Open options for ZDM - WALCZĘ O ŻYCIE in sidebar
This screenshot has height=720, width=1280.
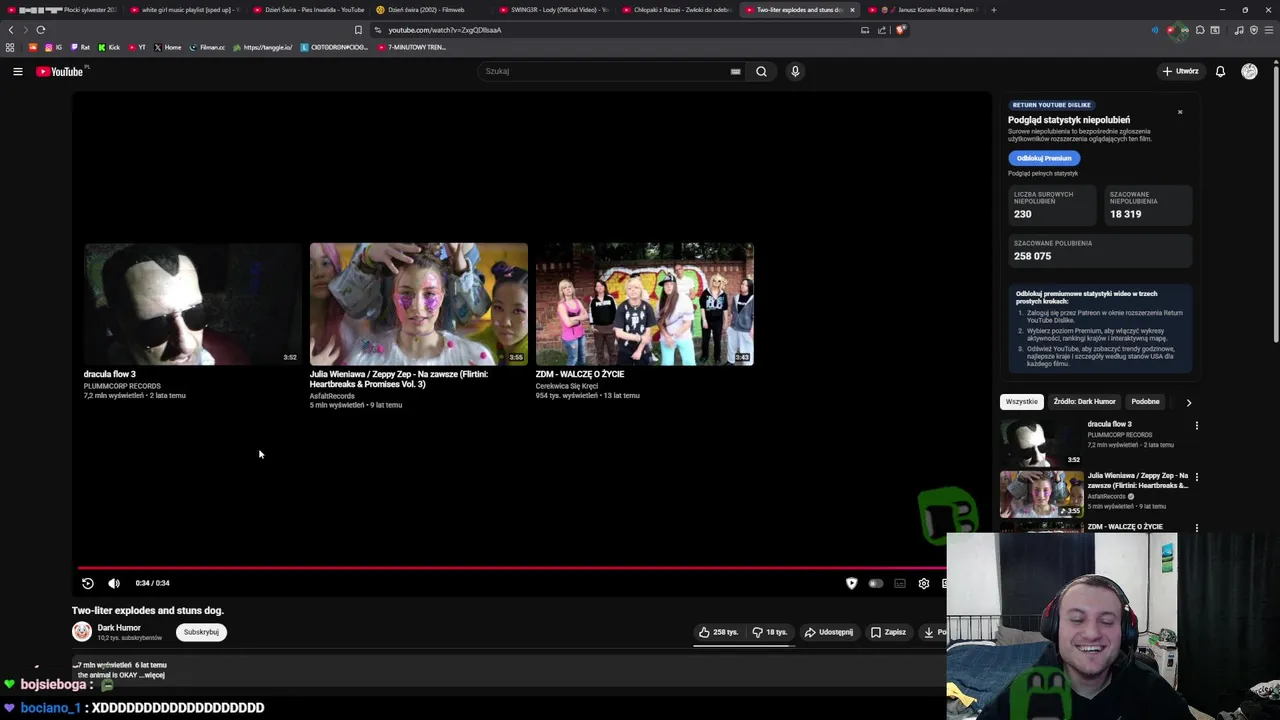[1197, 528]
